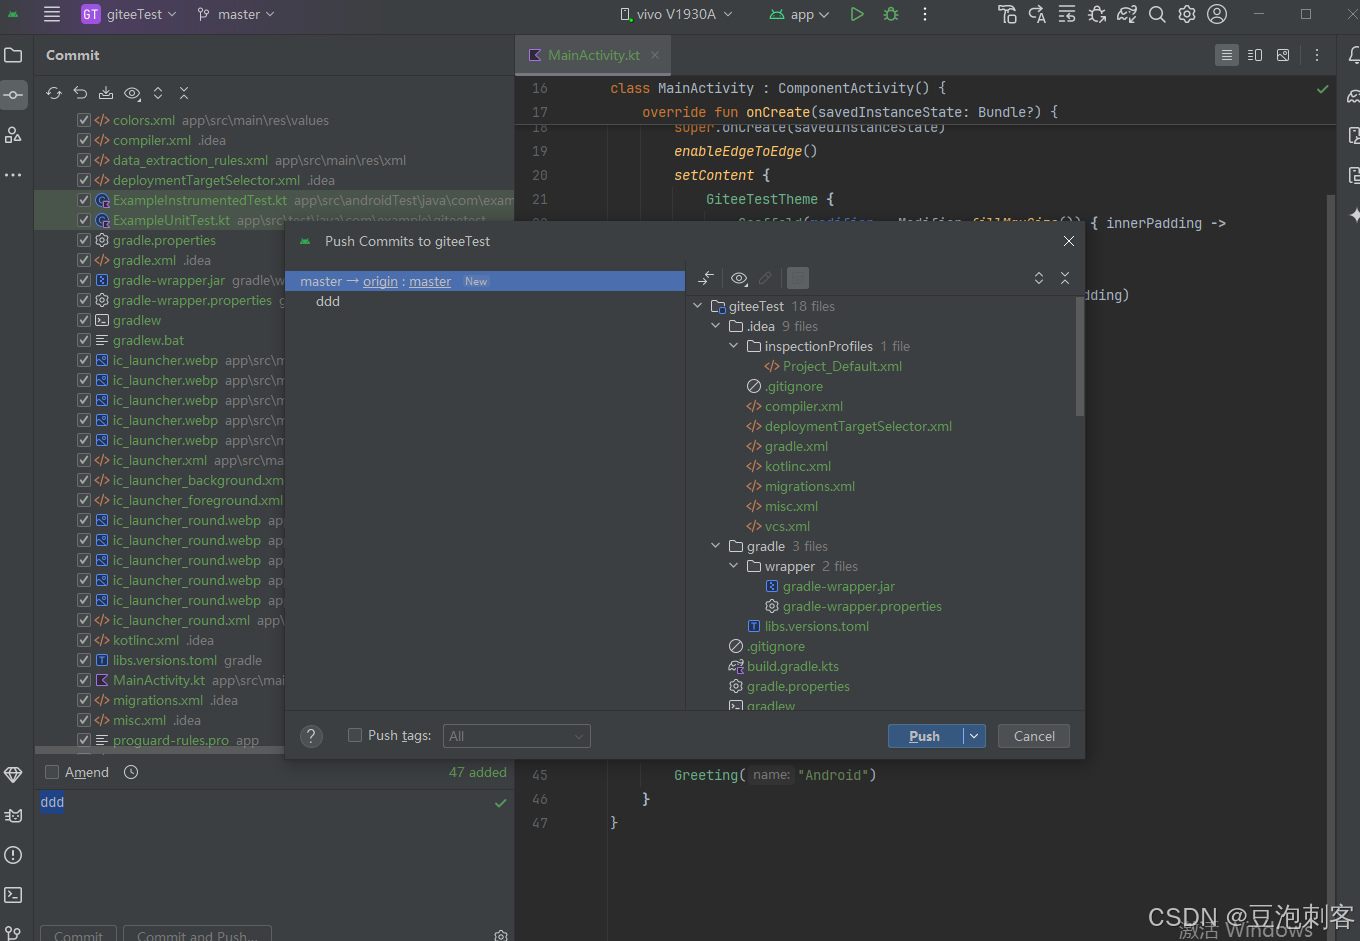Show more tool windows ellipsis in sidebar
This screenshot has width=1360, height=941.
13,175
